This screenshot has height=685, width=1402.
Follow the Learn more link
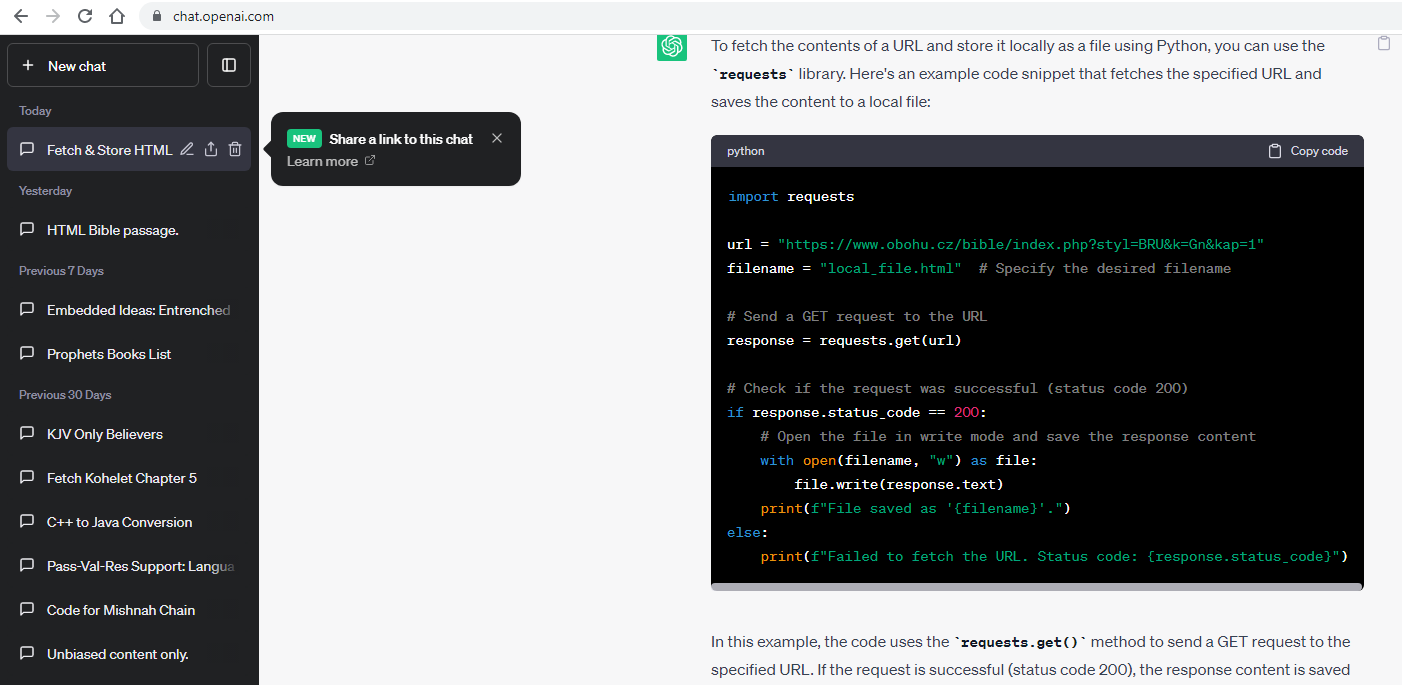point(331,161)
